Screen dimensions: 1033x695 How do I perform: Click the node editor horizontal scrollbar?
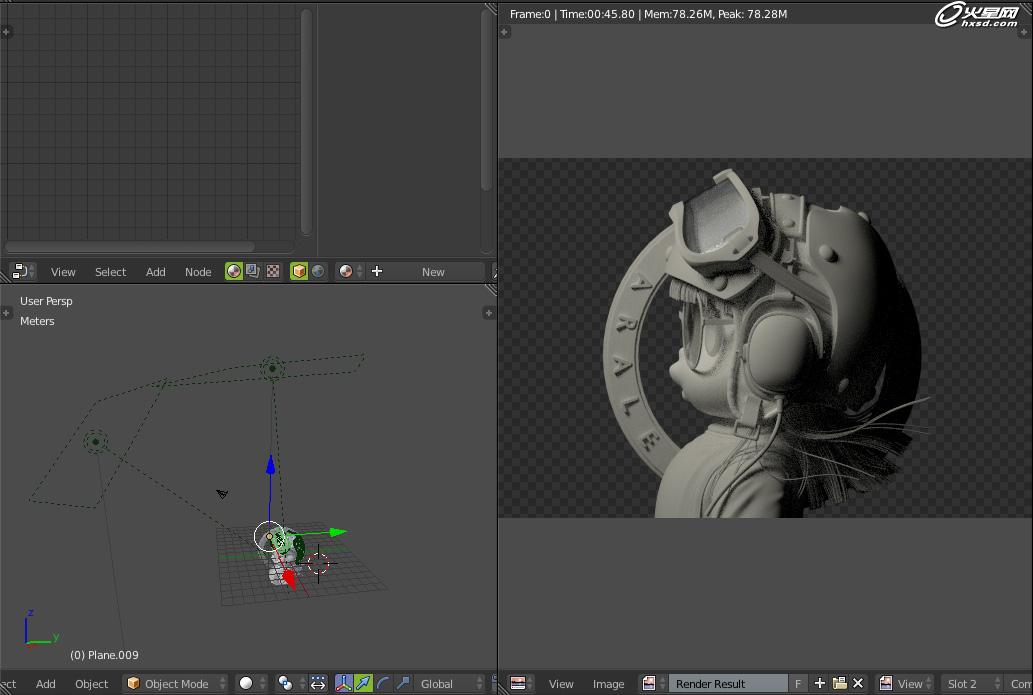tap(130, 246)
